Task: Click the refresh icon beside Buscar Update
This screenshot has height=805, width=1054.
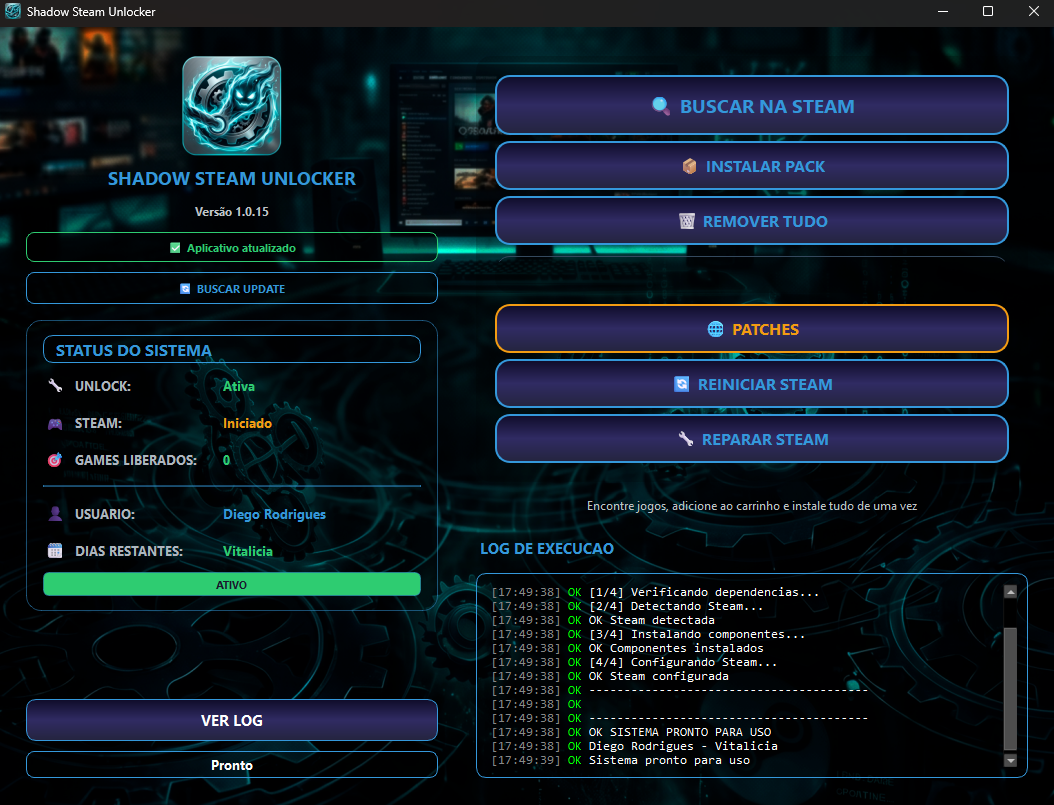Action: (185, 289)
